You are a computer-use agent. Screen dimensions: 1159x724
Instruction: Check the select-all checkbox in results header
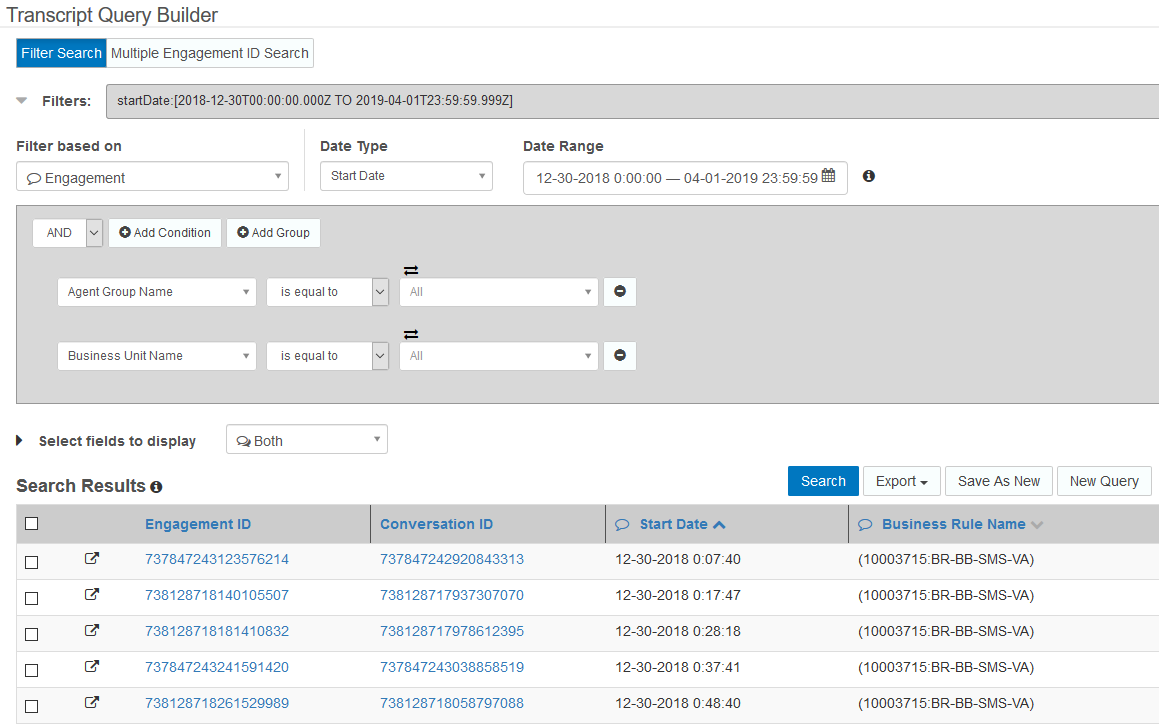coord(32,524)
